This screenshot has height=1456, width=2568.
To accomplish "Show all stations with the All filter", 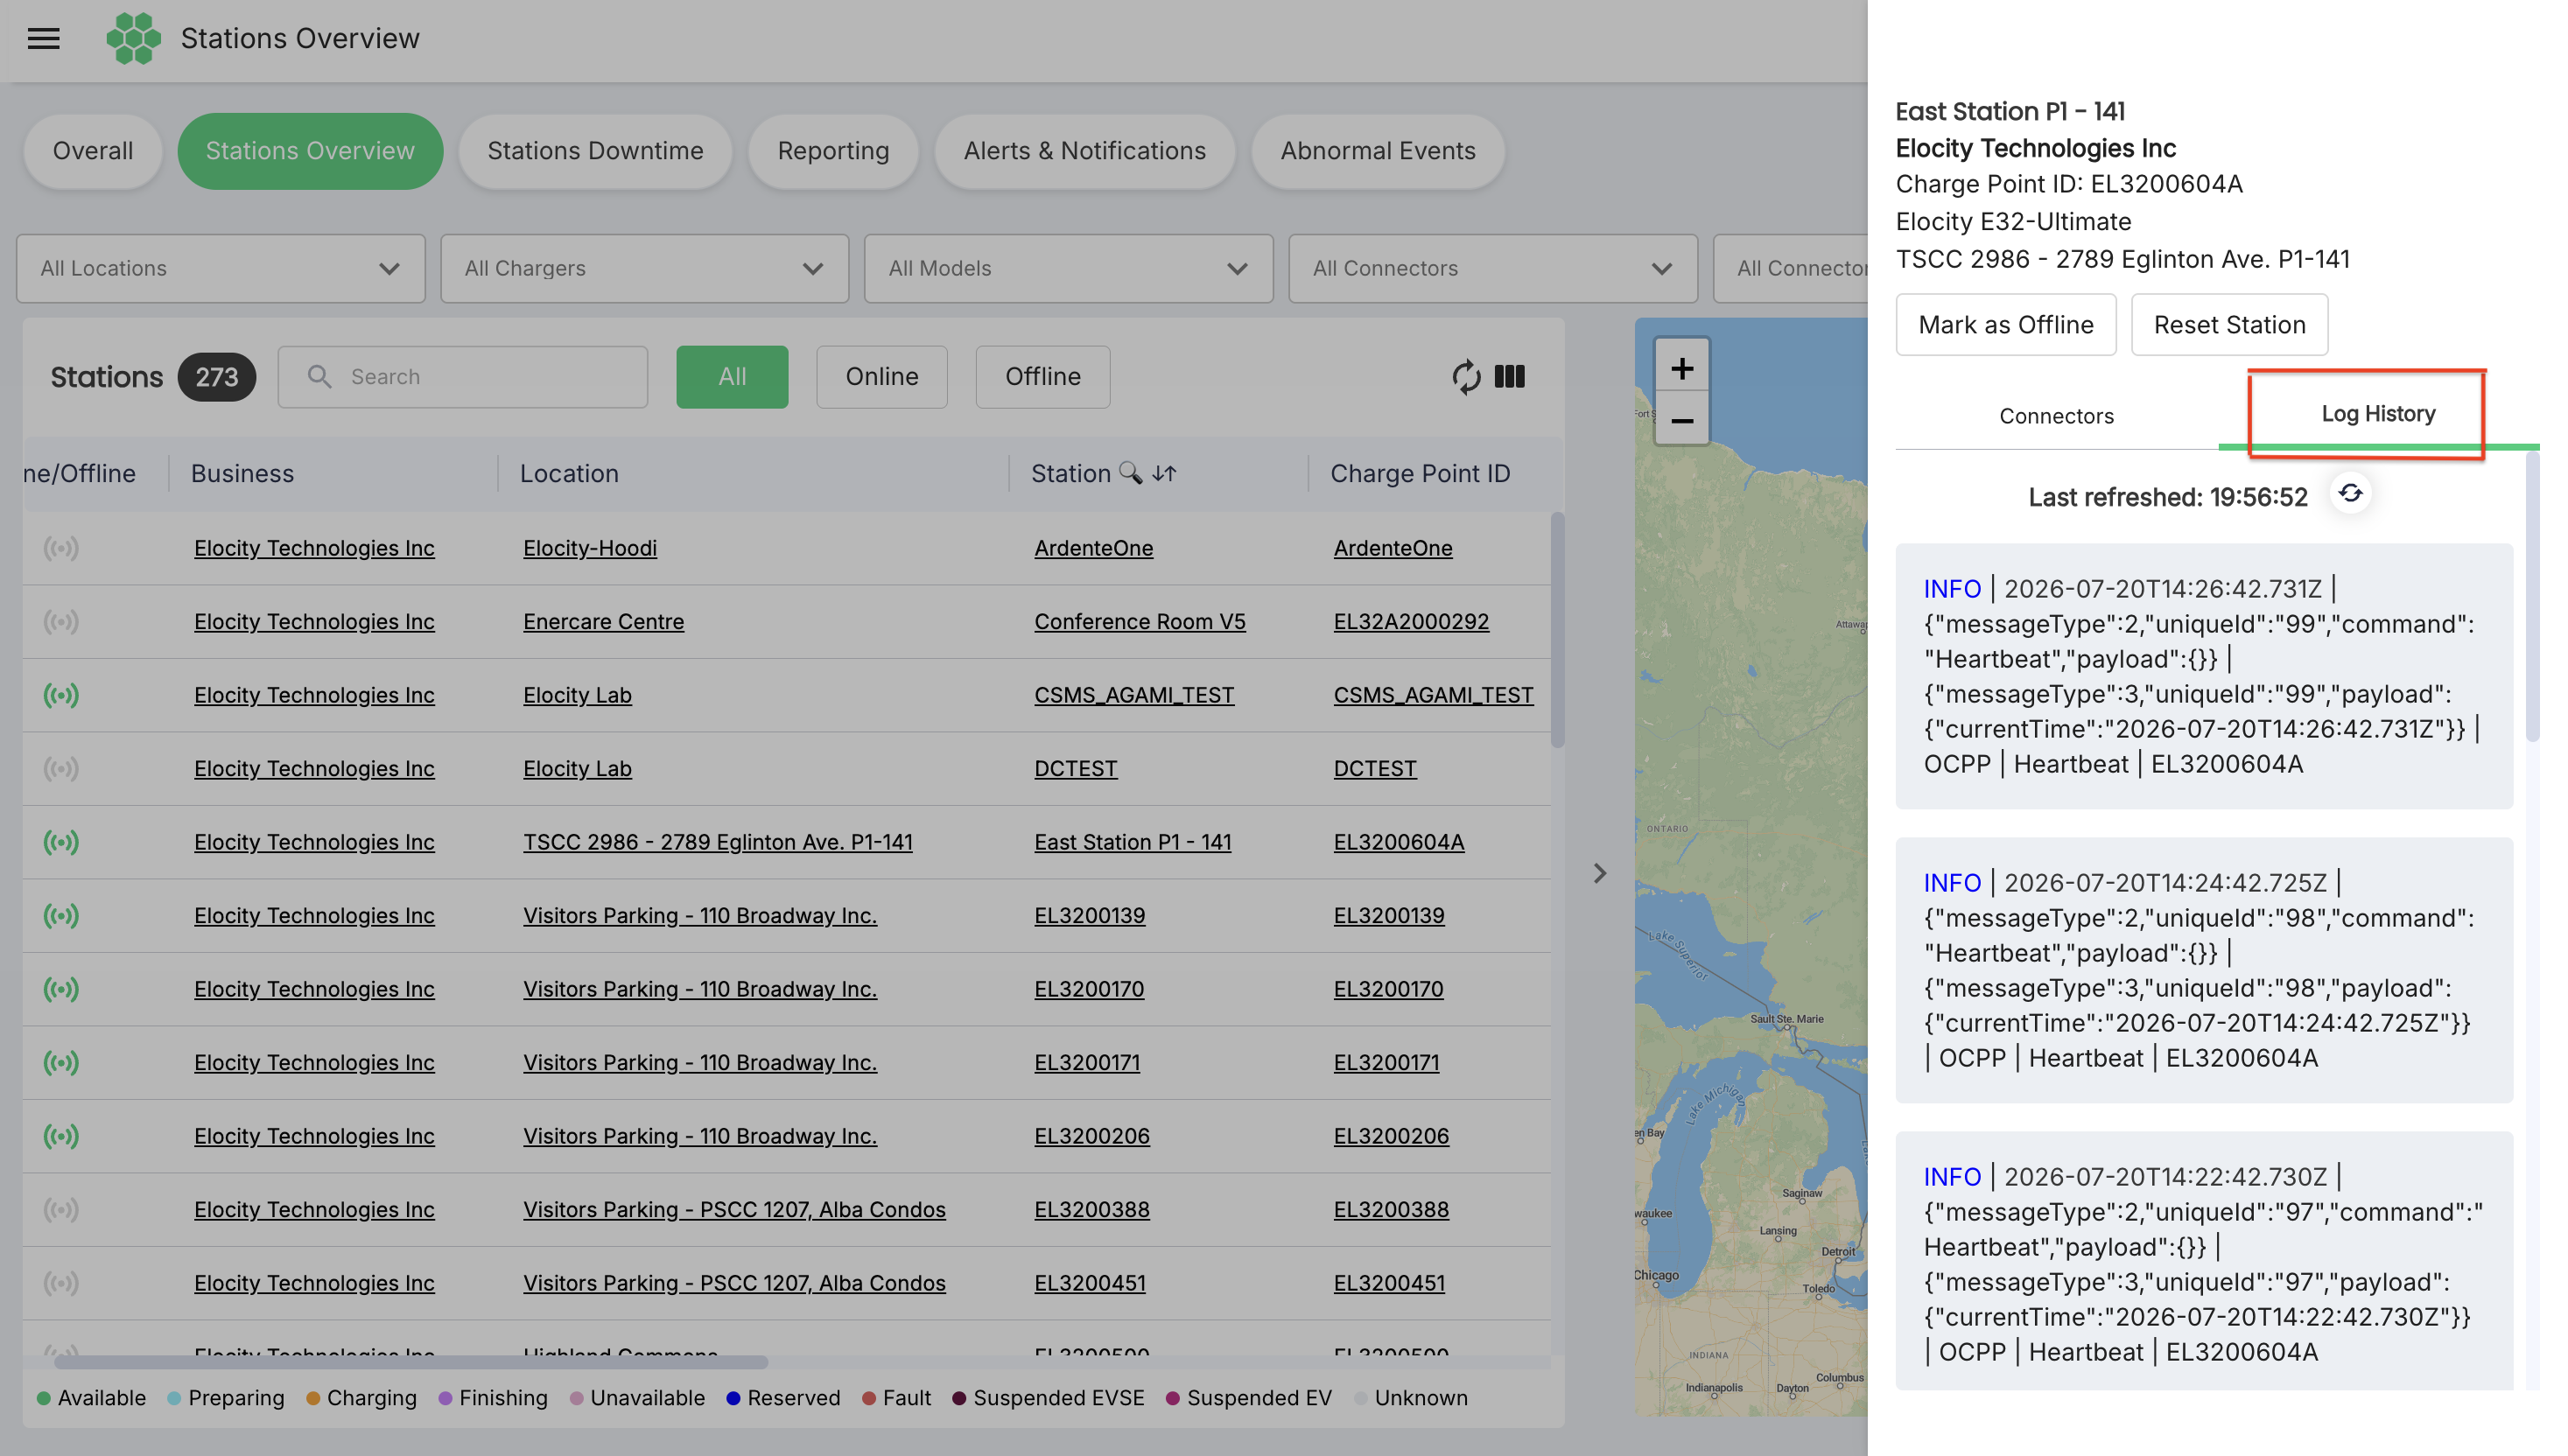I will click(x=732, y=377).
